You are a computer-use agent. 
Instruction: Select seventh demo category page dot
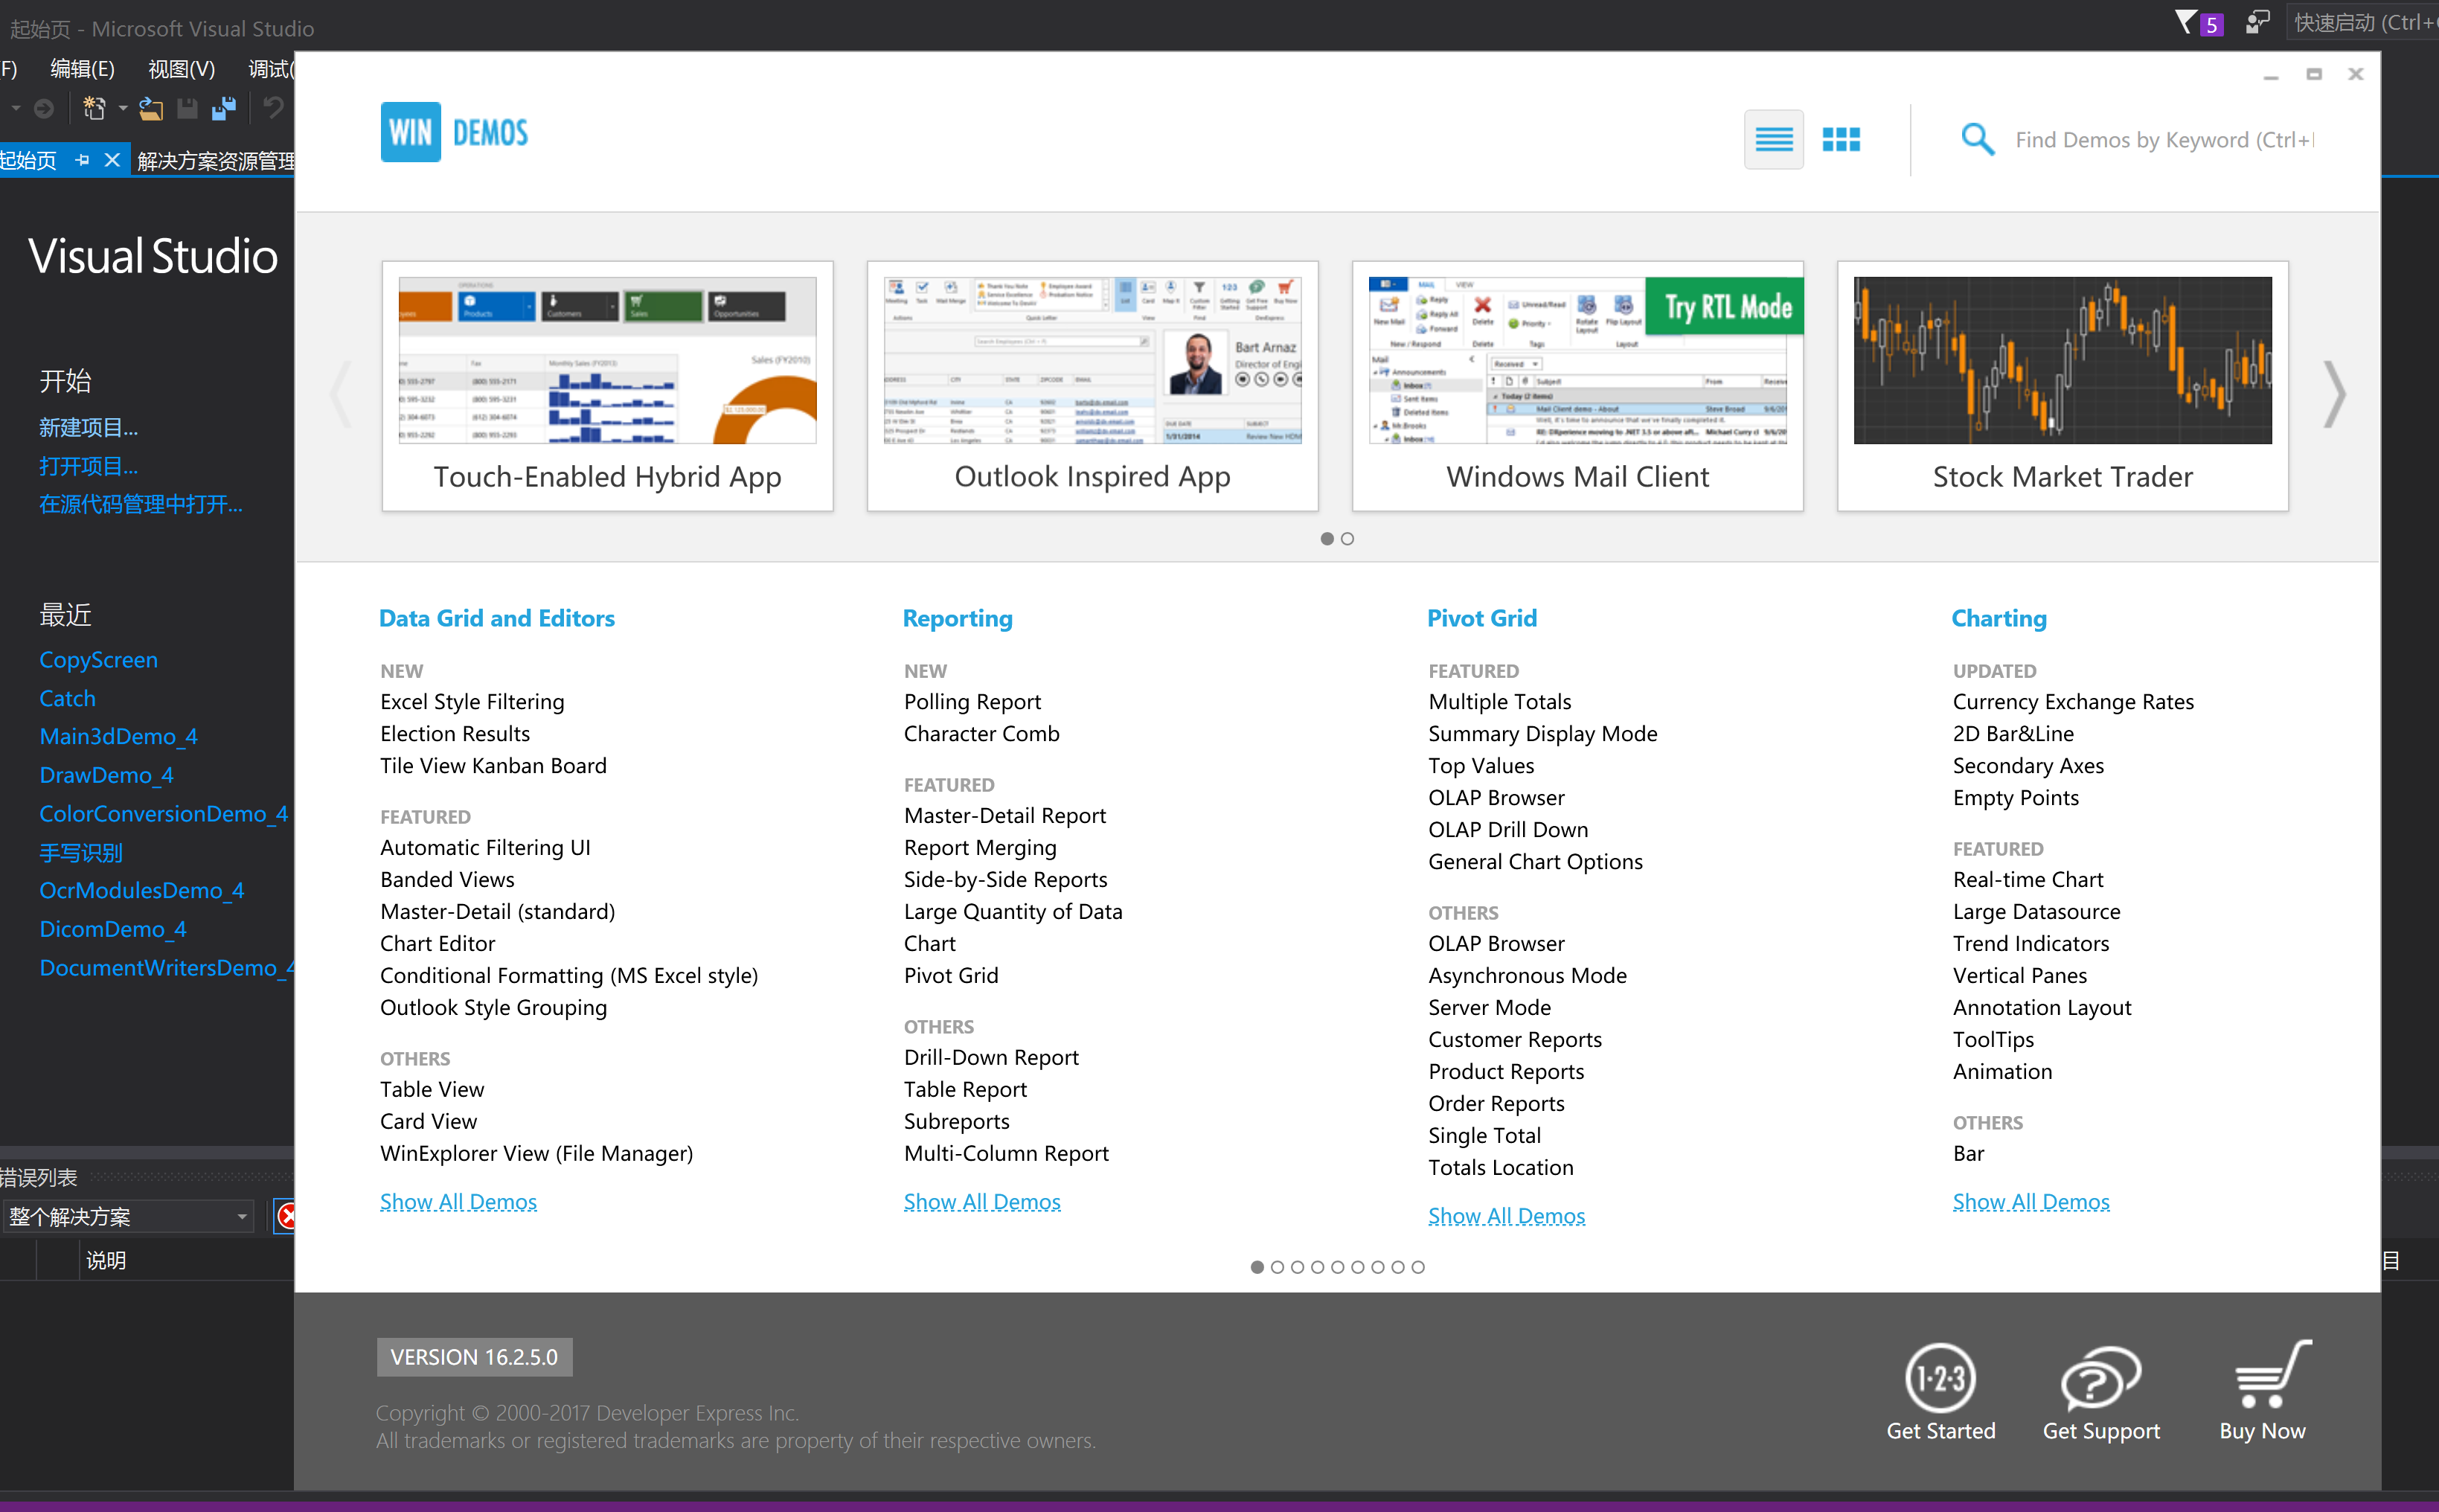pyautogui.click(x=1378, y=1267)
